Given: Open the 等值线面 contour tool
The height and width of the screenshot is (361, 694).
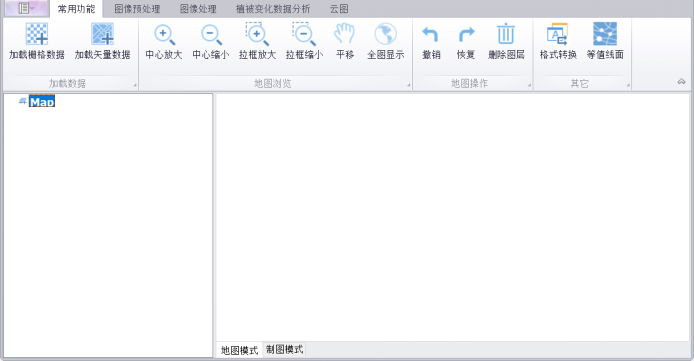Looking at the screenshot, I should (x=605, y=34).
